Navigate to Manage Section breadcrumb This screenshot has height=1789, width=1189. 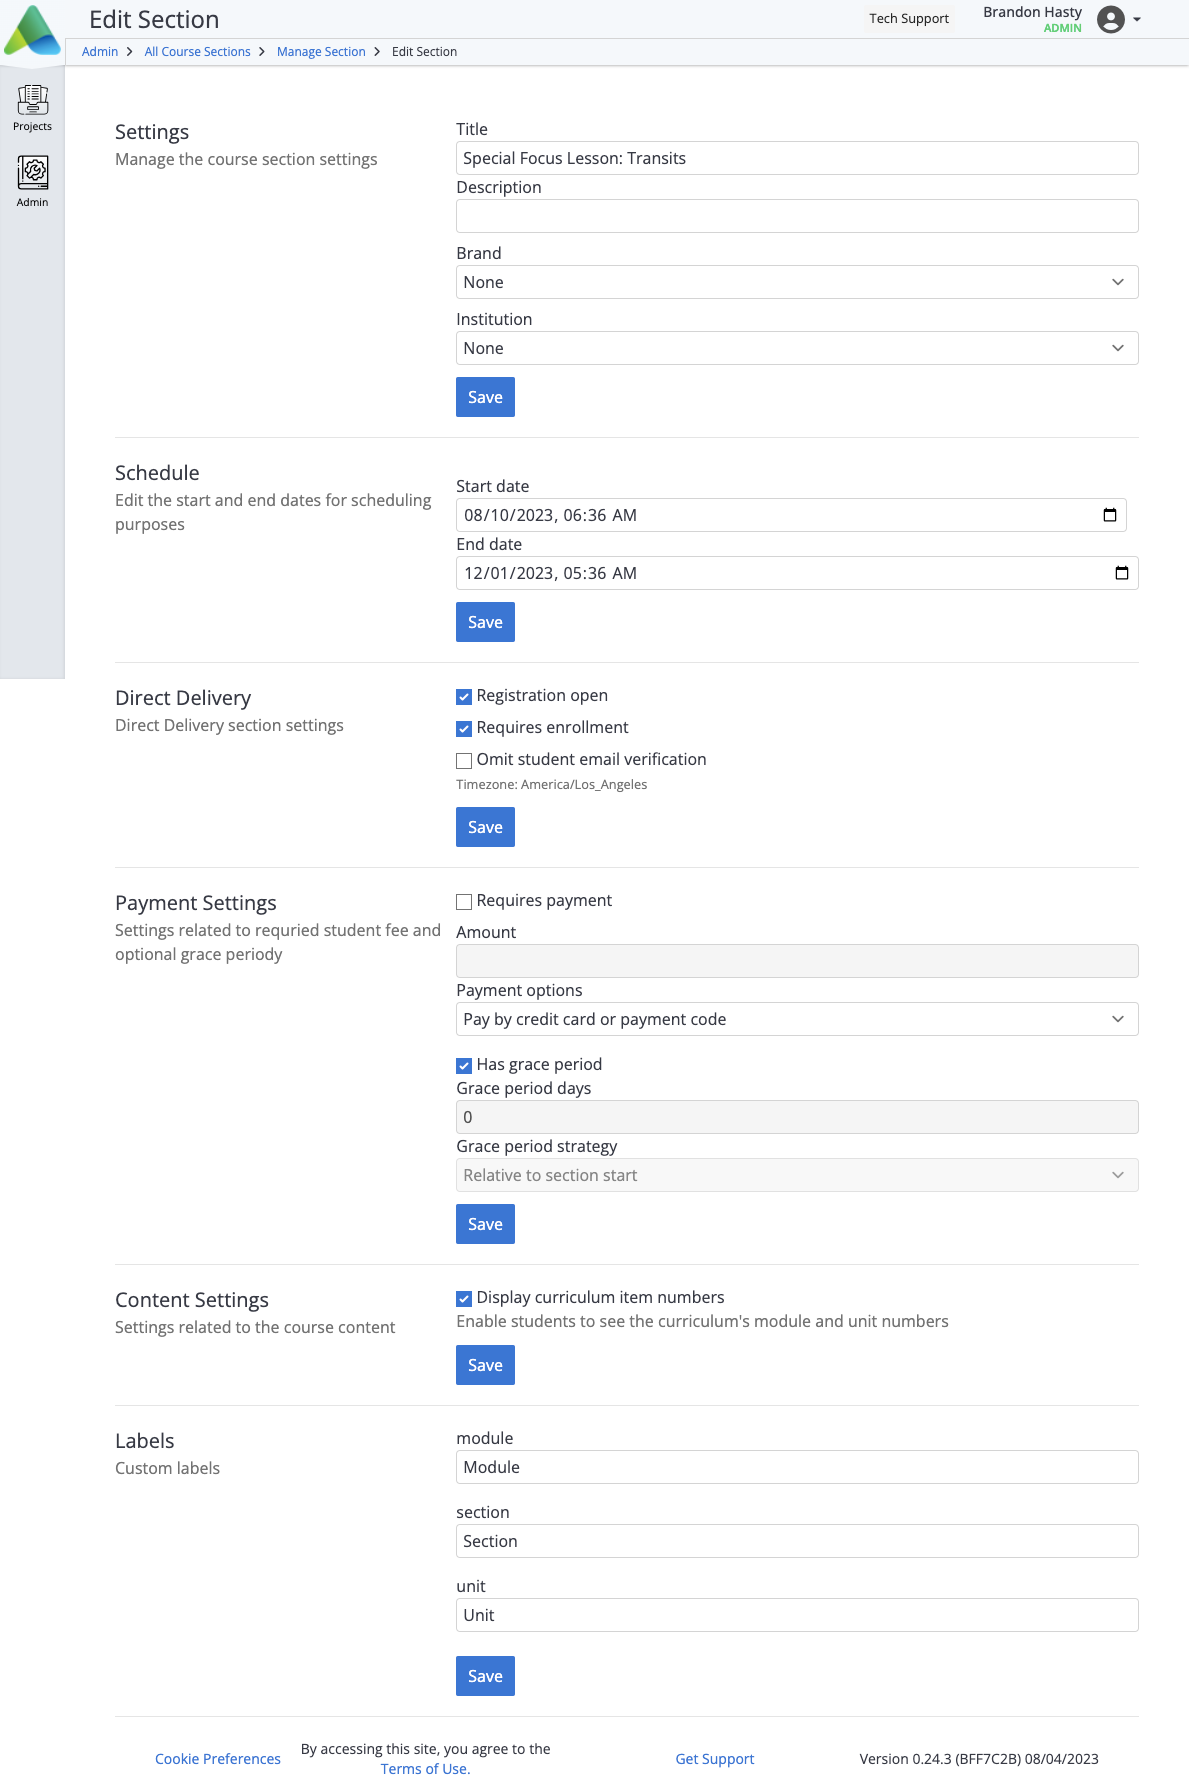click(x=321, y=52)
